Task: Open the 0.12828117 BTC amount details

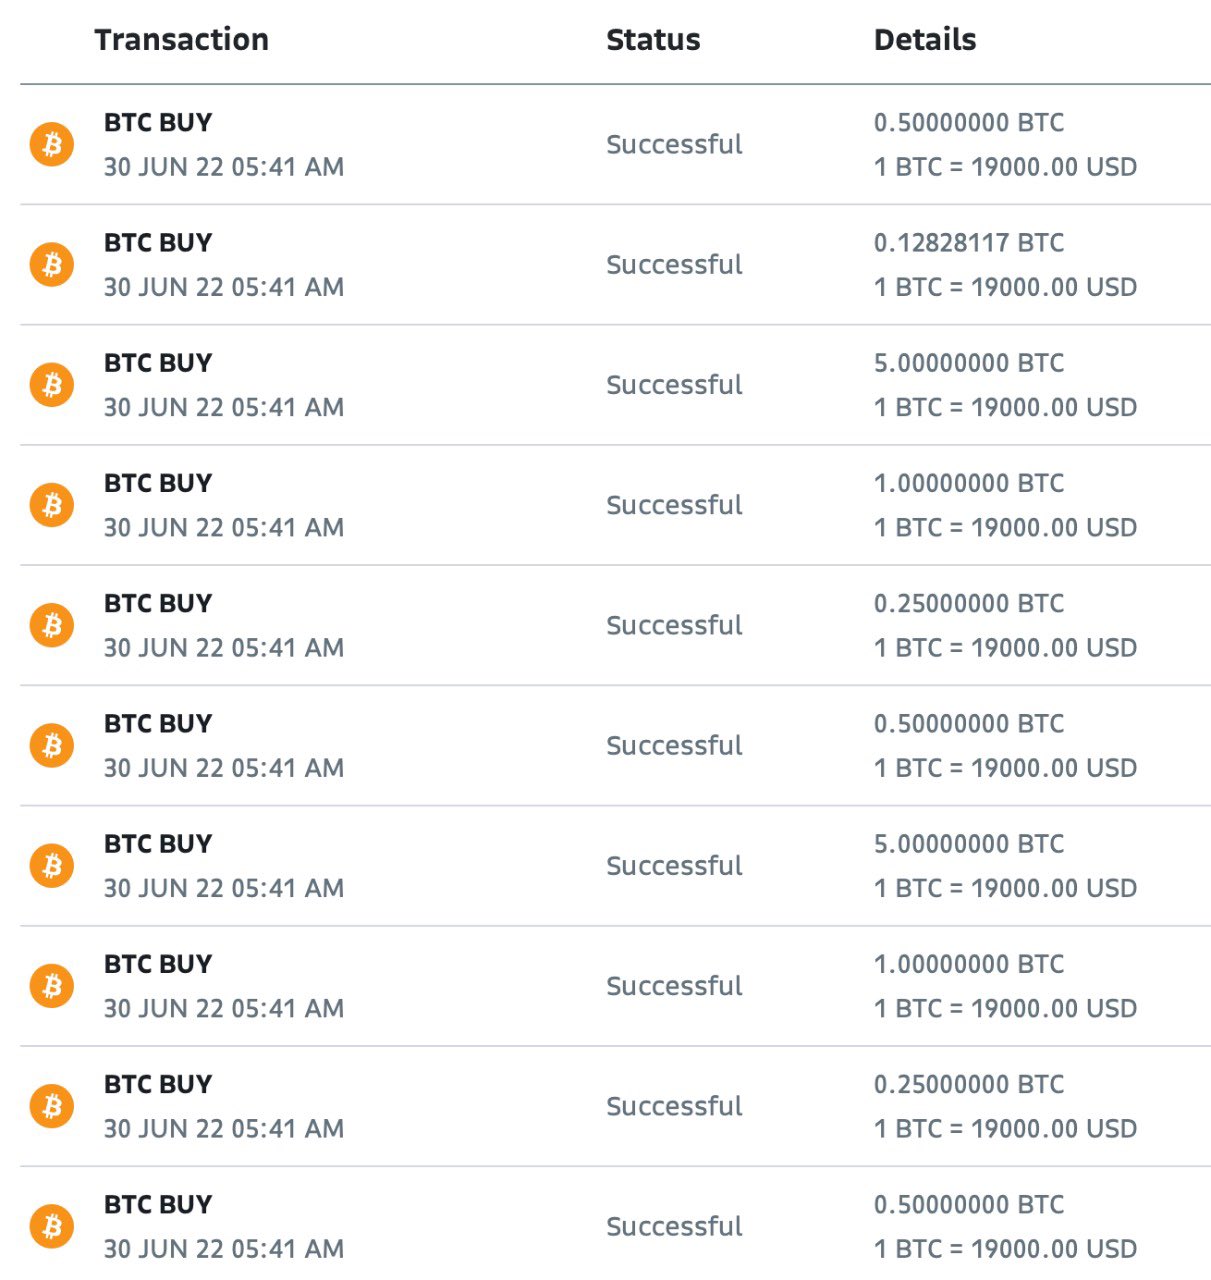Action: (969, 243)
